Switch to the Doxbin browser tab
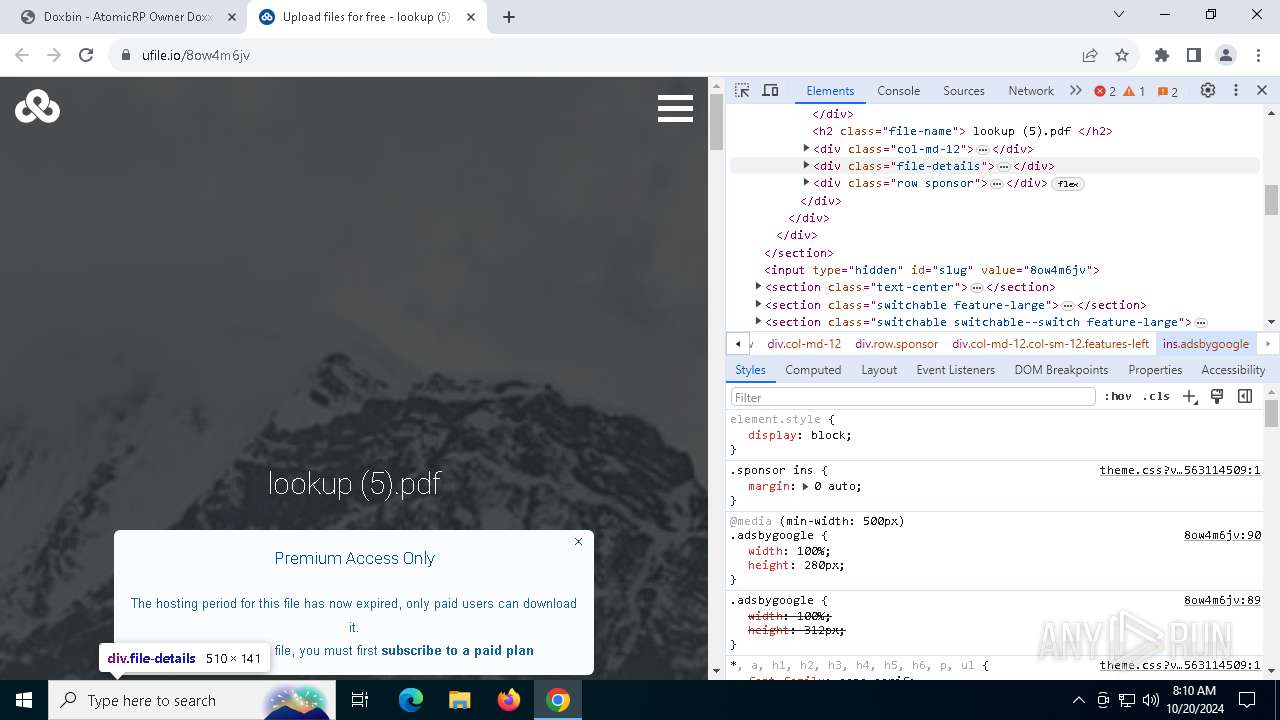The image size is (1280, 720). [128, 17]
